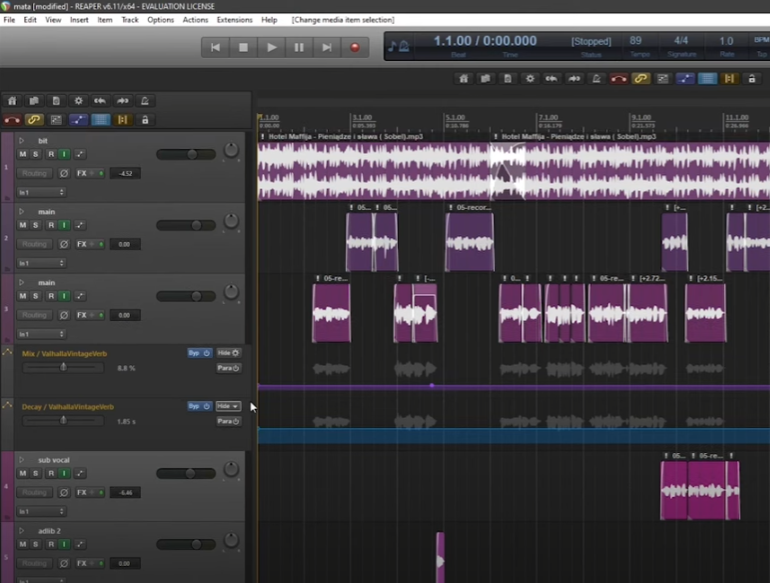Bypass the Mix ValhallaVintageVerb envelope

[x=199, y=353]
